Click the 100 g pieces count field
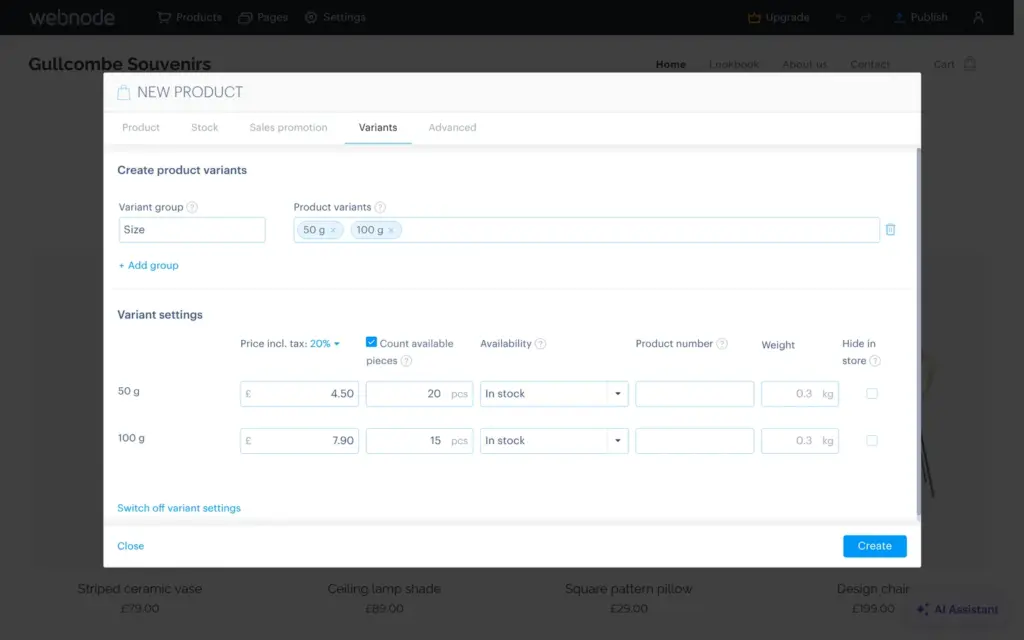This screenshot has width=1024, height=640. pyautogui.click(x=419, y=441)
